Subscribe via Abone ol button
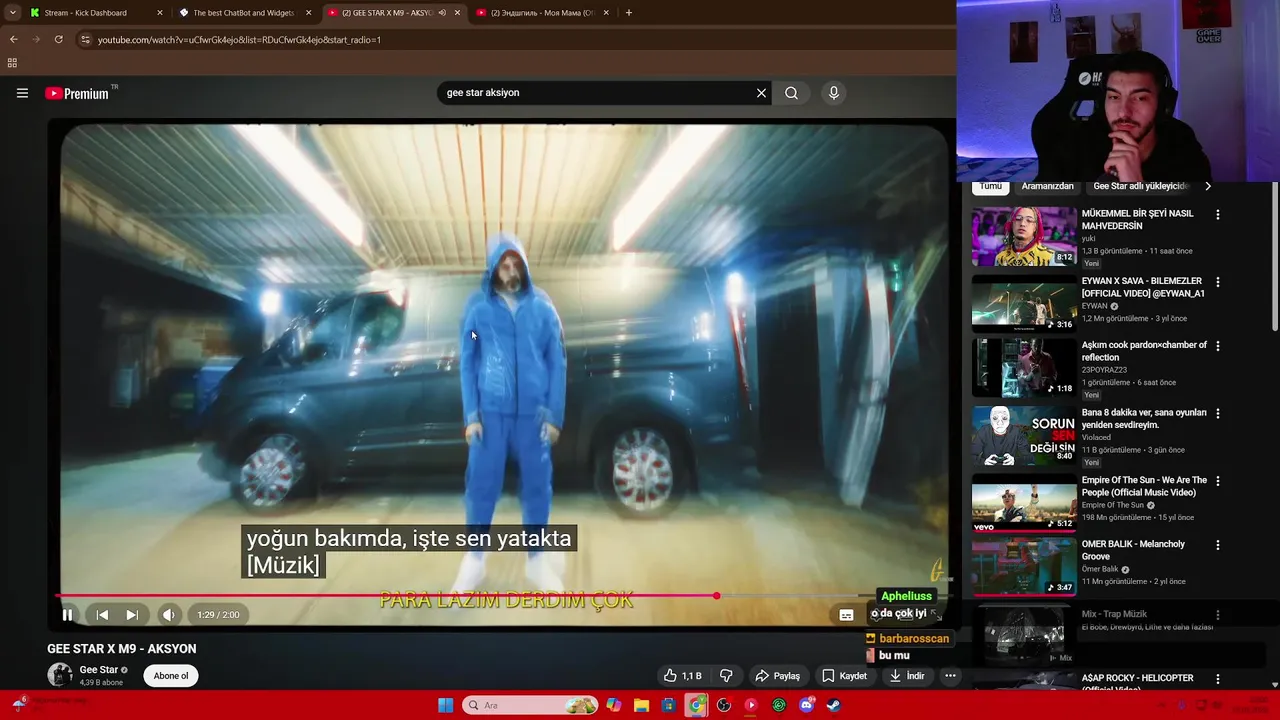Screen dimensions: 1280x720 pos(171,676)
